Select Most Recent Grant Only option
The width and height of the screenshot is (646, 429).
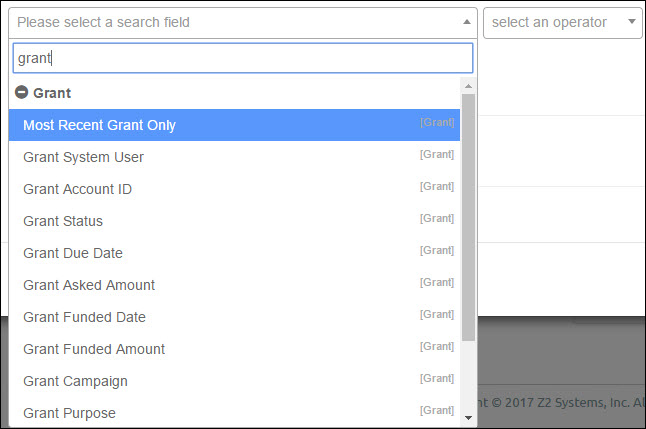pos(234,125)
